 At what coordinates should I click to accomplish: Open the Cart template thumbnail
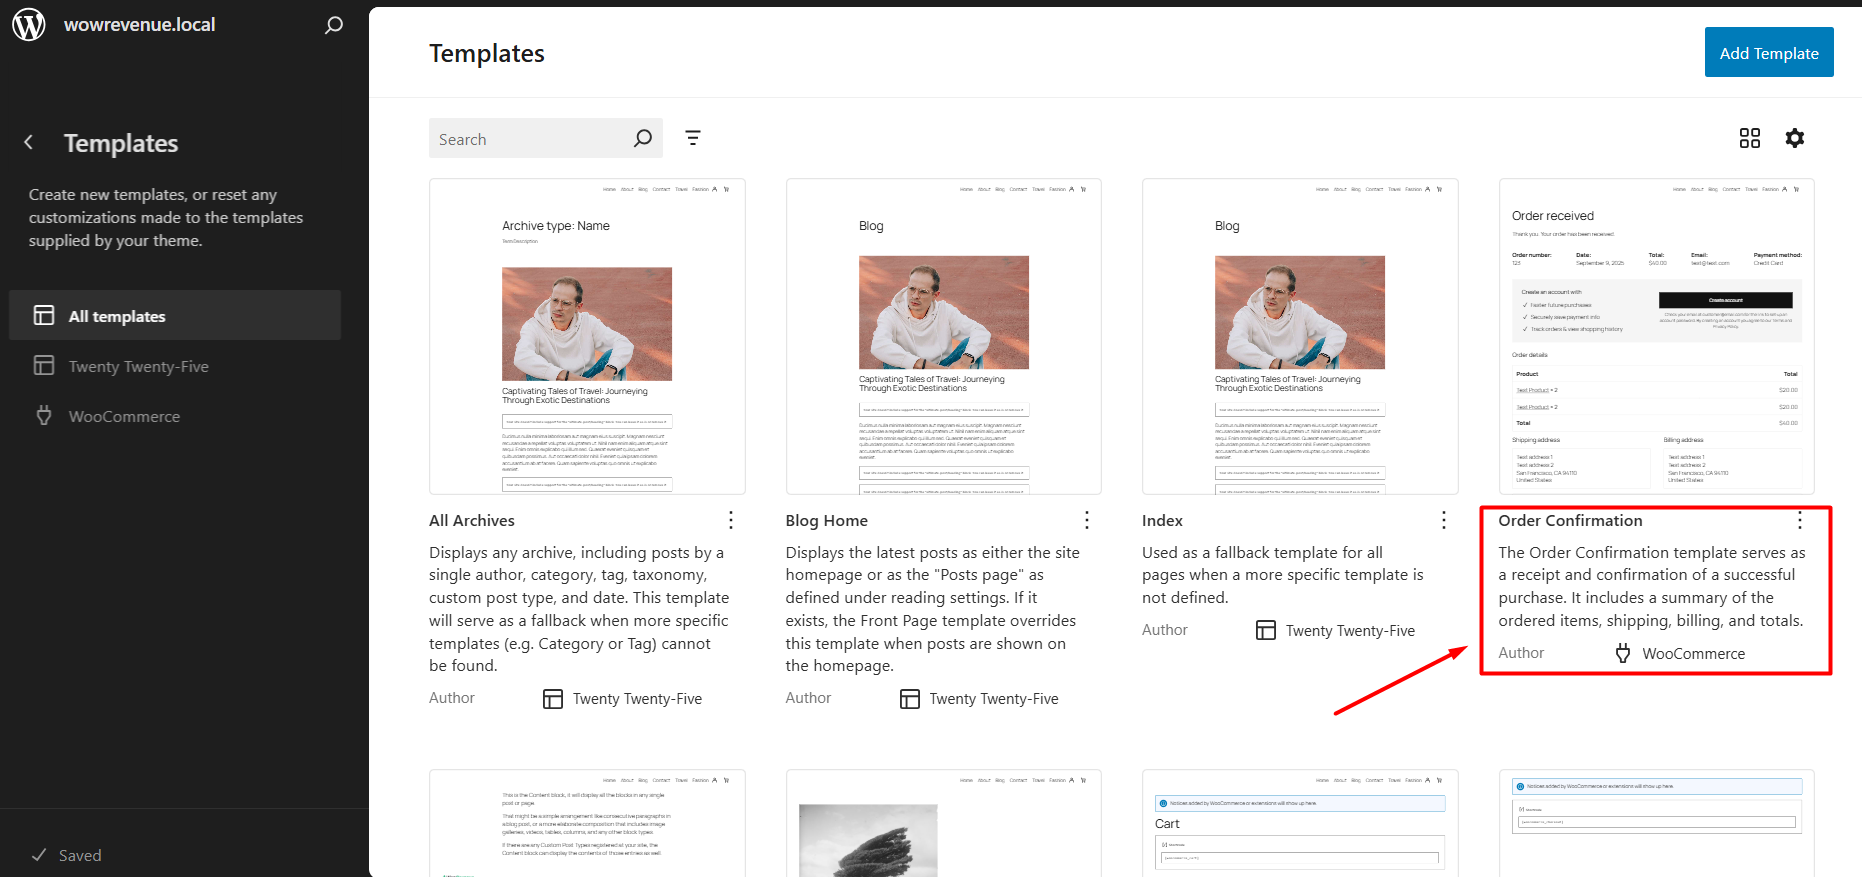[x=1300, y=823]
